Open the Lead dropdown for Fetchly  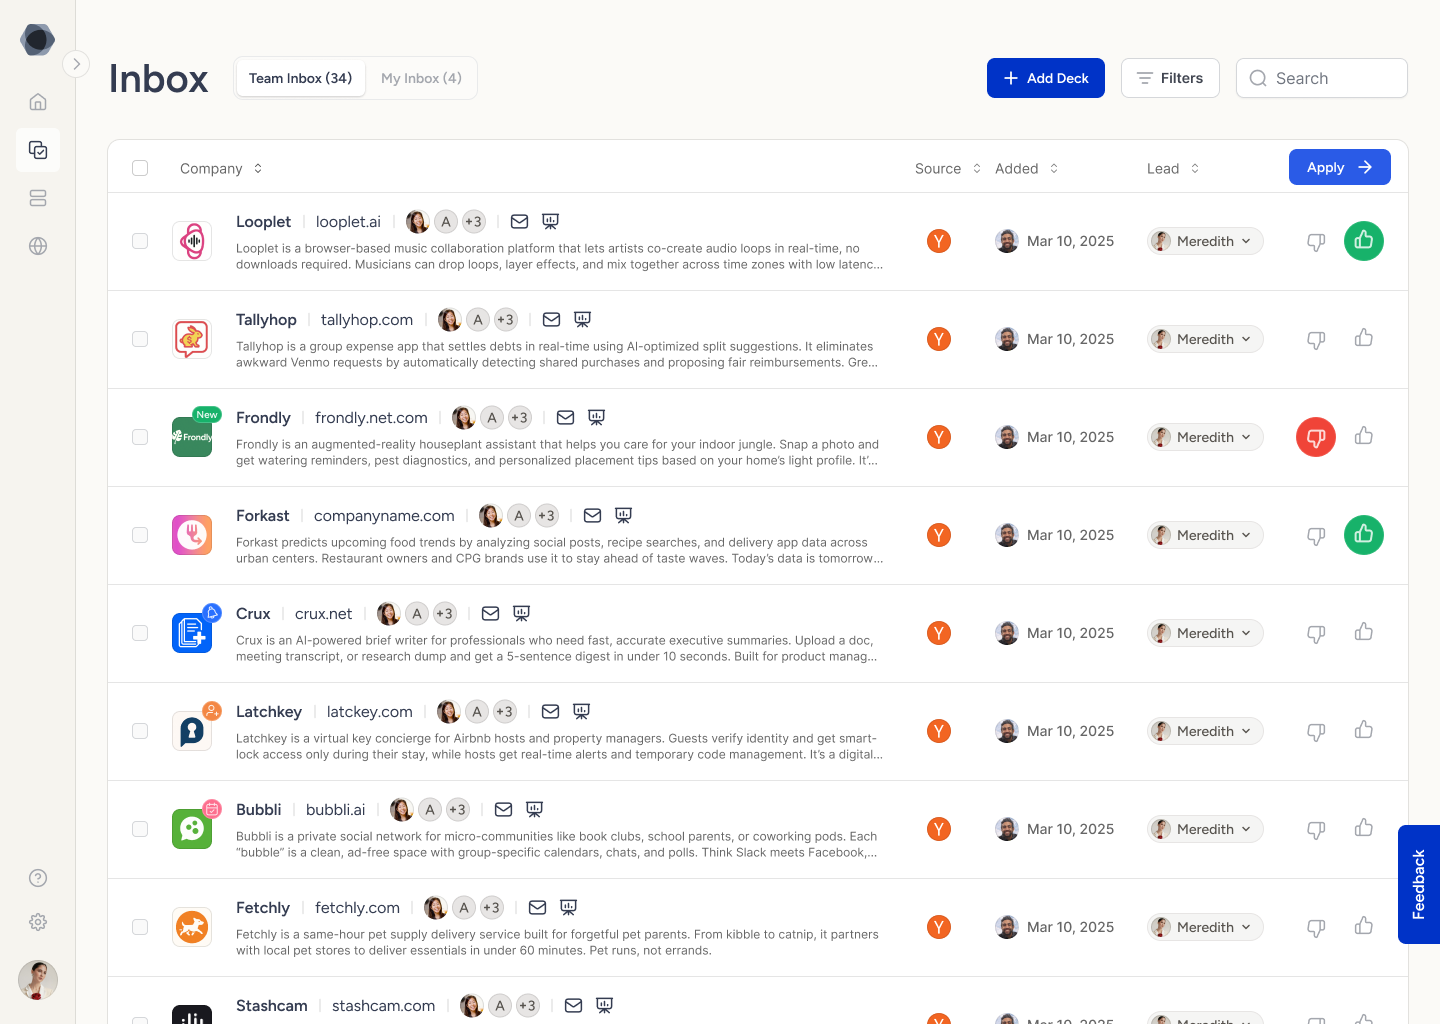tap(1205, 927)
